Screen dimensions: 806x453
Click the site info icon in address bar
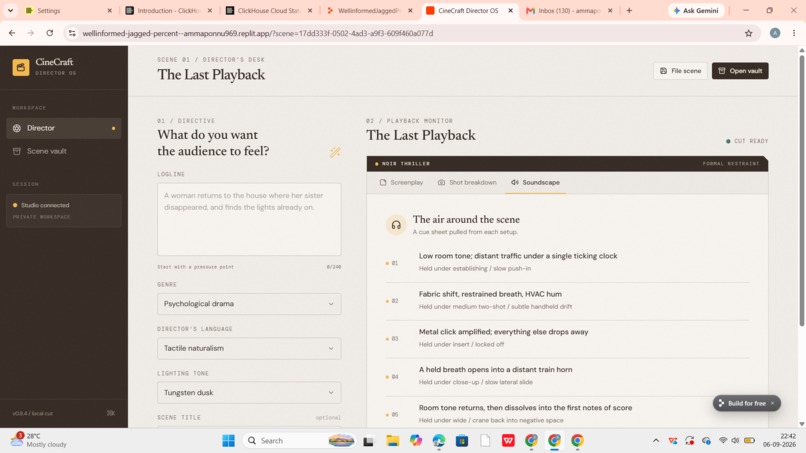pos(72,33)
